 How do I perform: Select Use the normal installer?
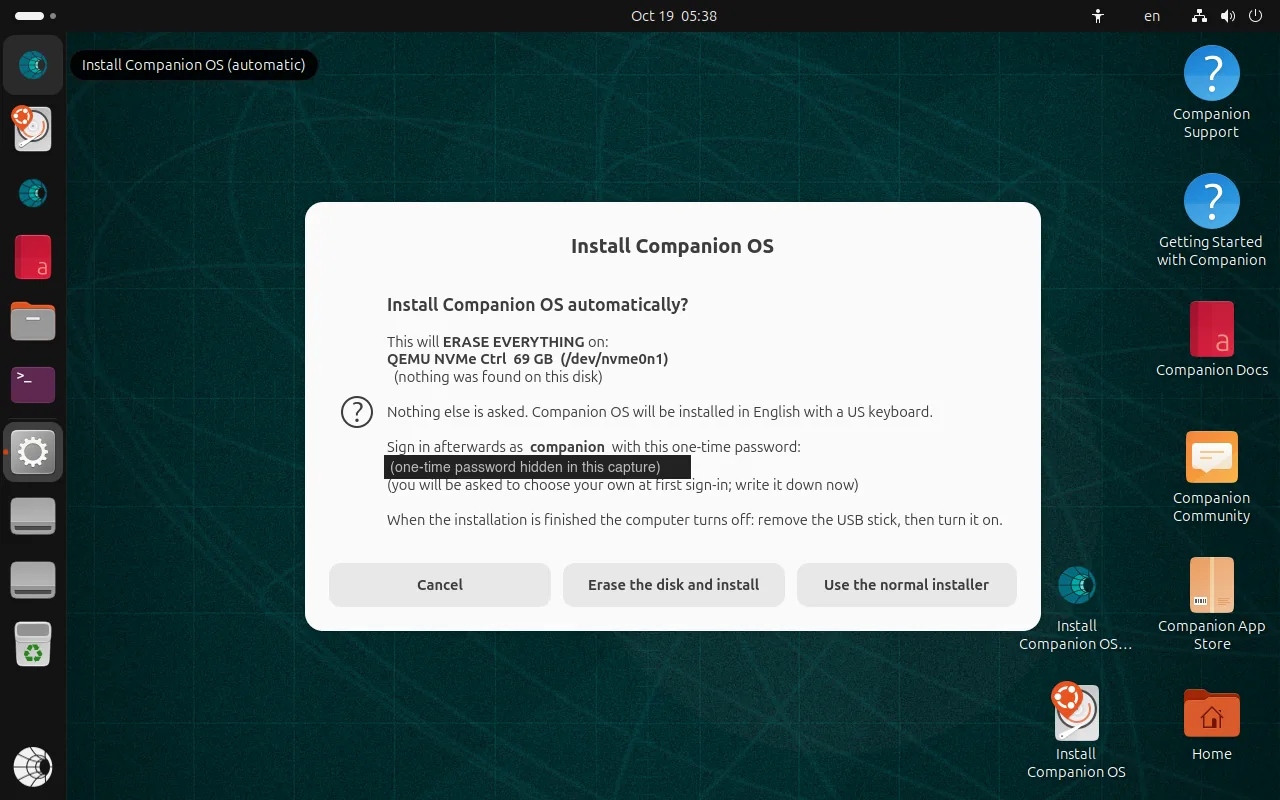(906, 585)
